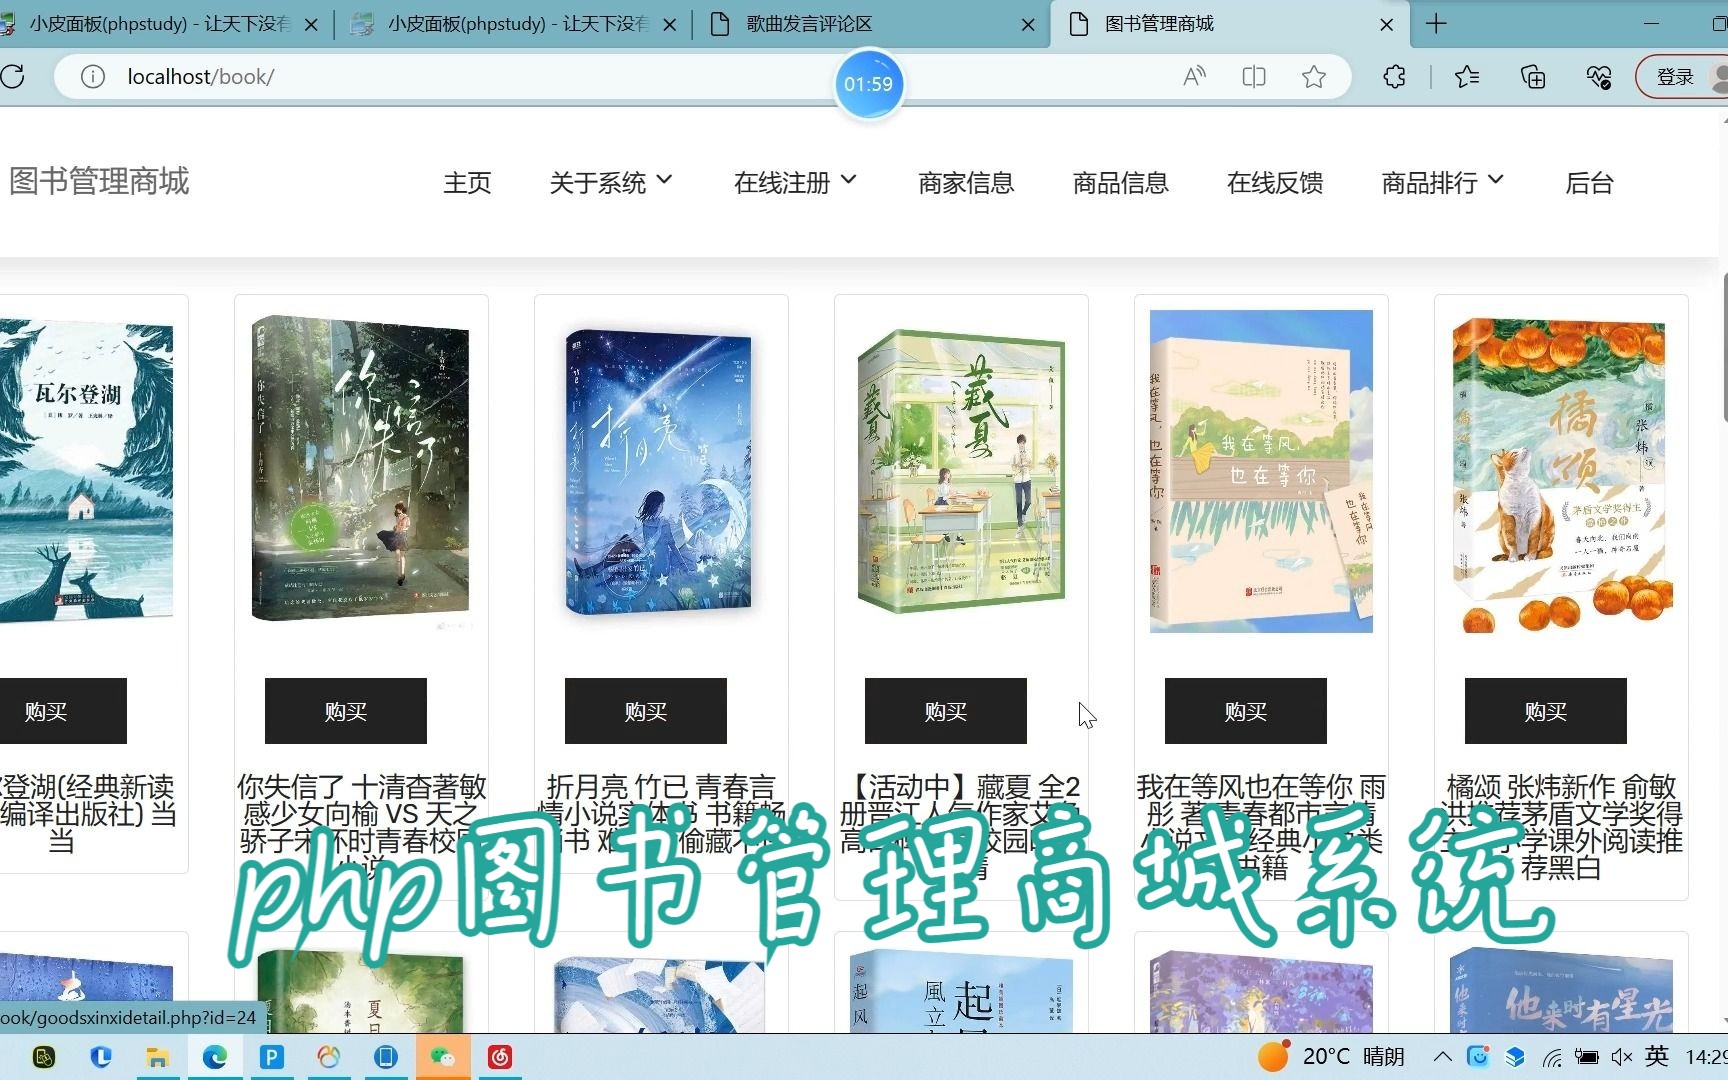Expand the 在线注册 dropdown menu
The height and width of the screenshot is (1080, 1728).
pos(795,183)
